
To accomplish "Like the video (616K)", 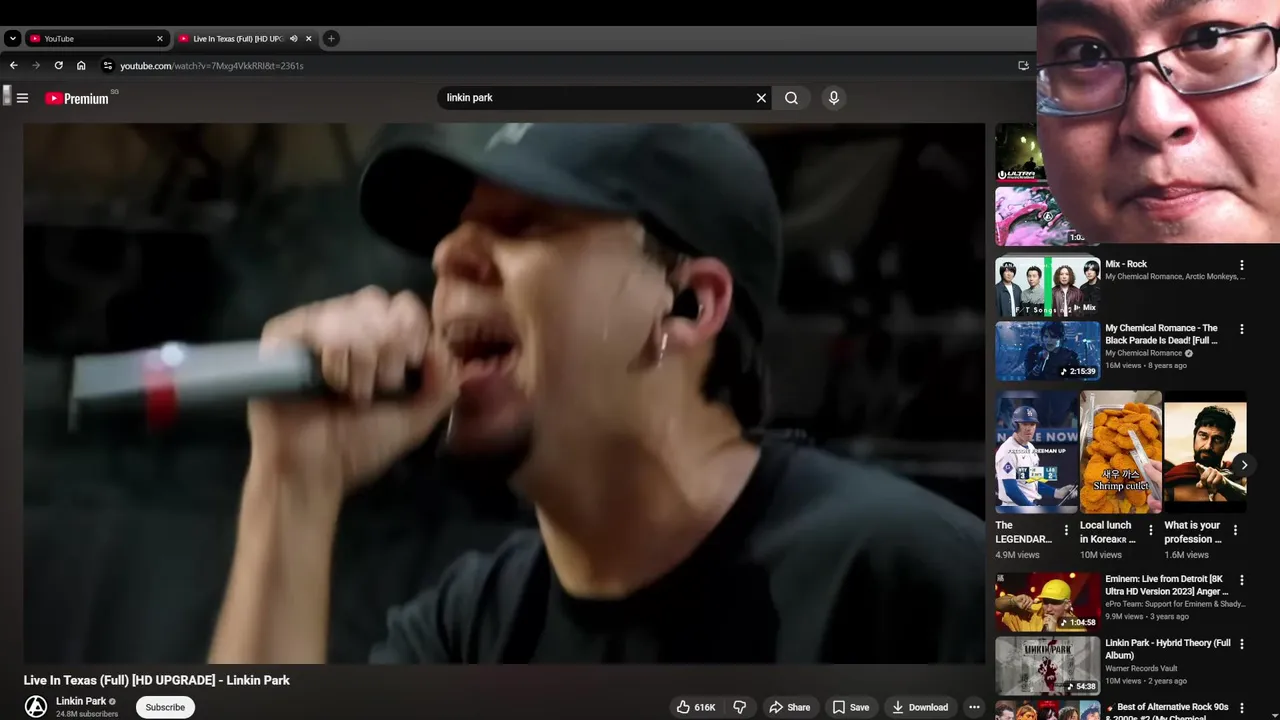I will 696,707.
